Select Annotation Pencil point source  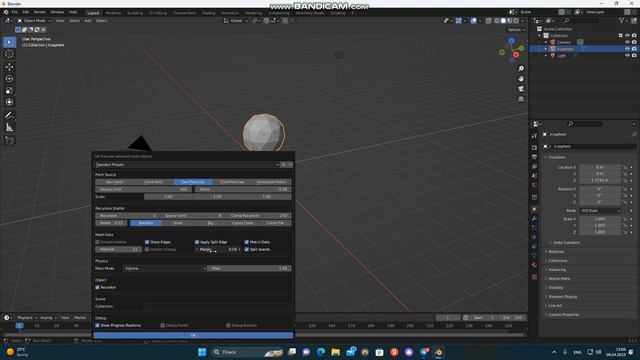pyautogui.click(x=271, y=182)
